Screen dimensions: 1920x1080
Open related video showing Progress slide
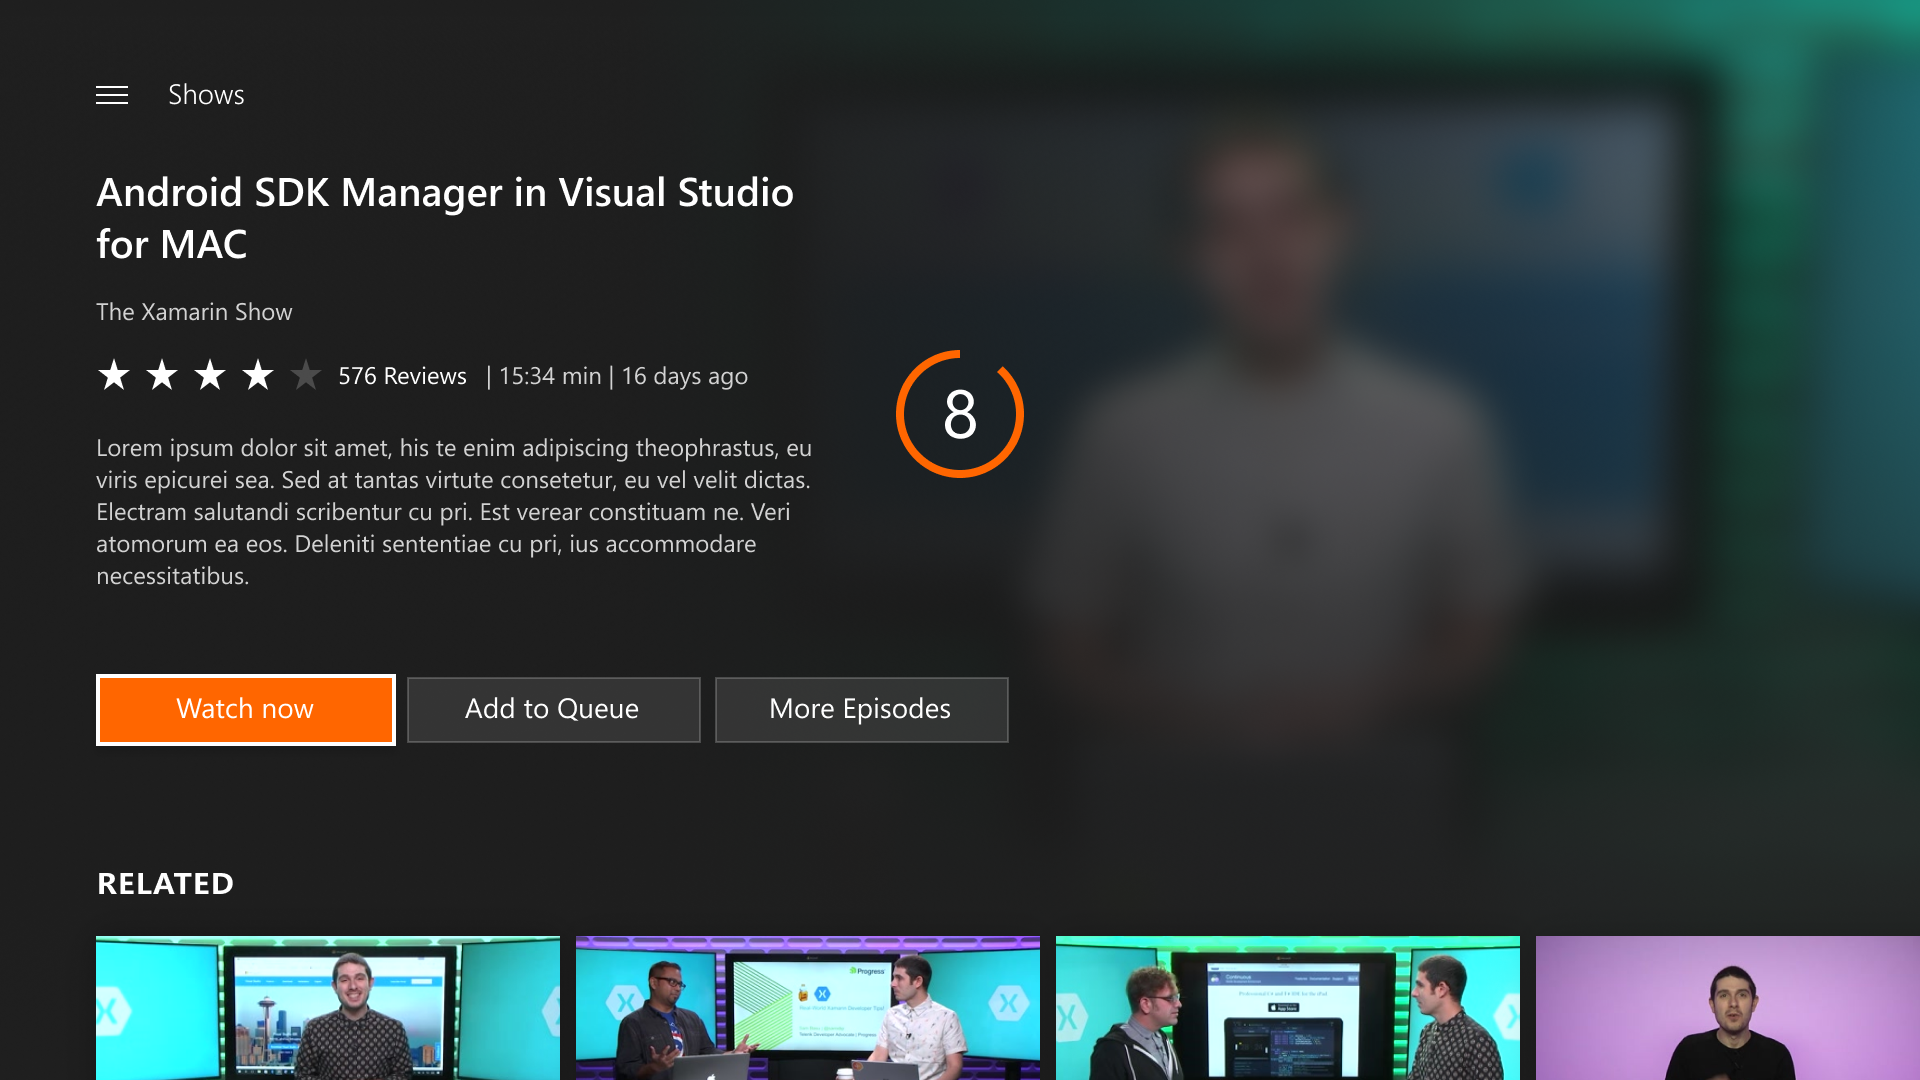[808, 1008]
